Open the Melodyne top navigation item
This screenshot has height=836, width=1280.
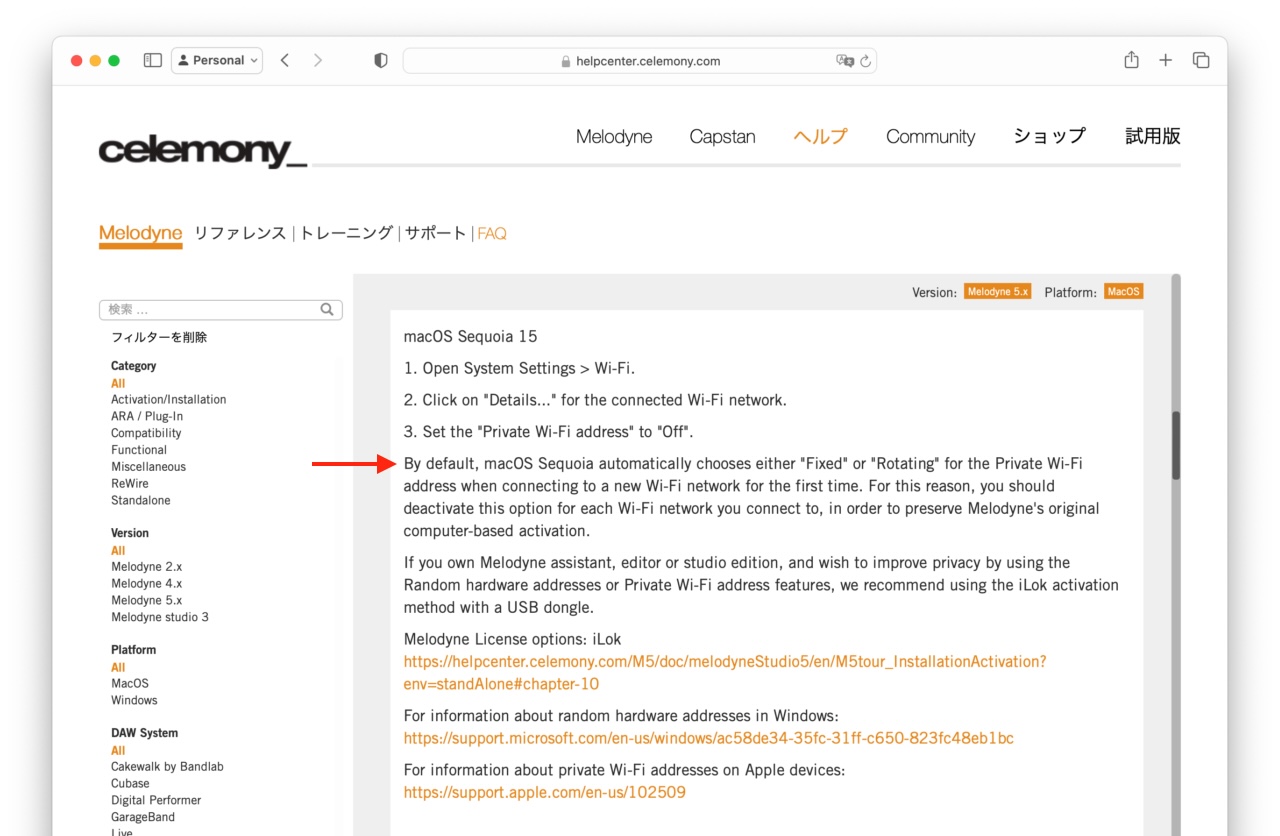[x=614, y=137]
